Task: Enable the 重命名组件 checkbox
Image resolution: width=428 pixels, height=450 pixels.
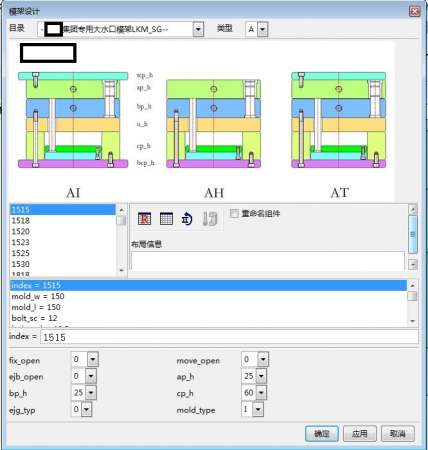Action: point(234,213)
